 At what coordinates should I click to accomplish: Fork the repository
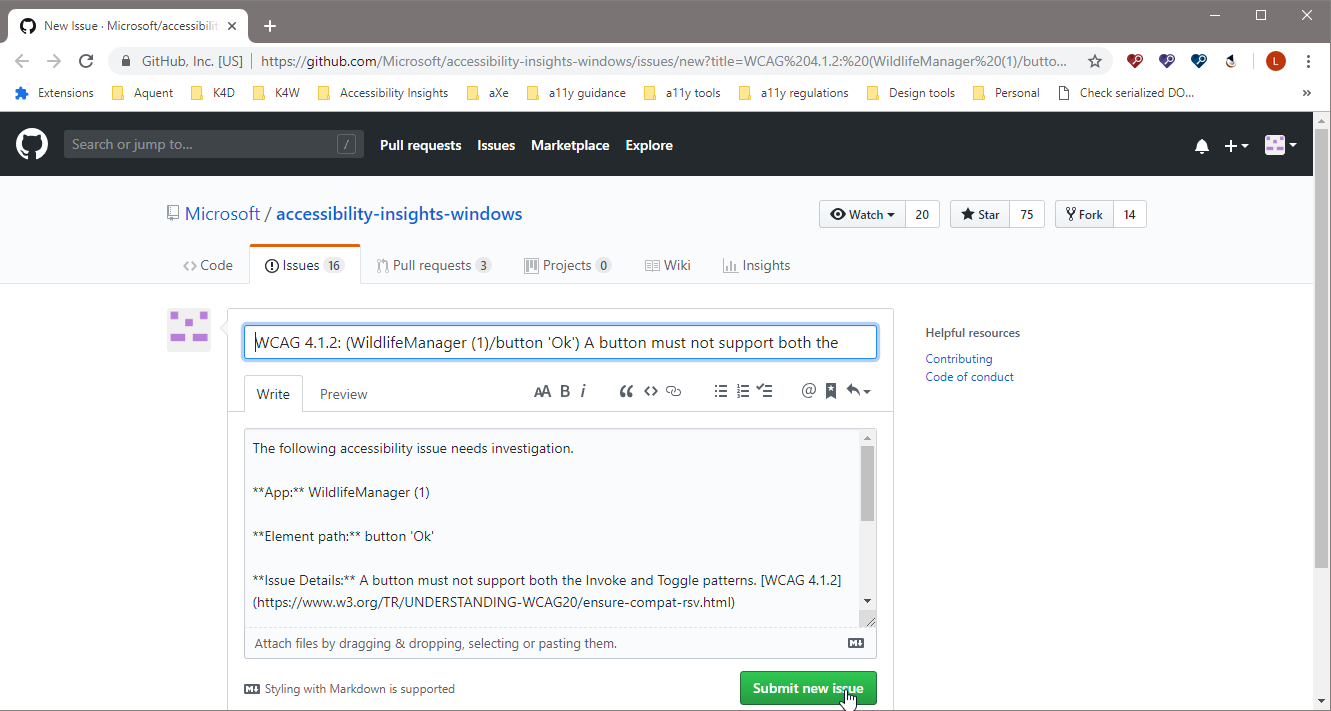[x=1084, y=214]
